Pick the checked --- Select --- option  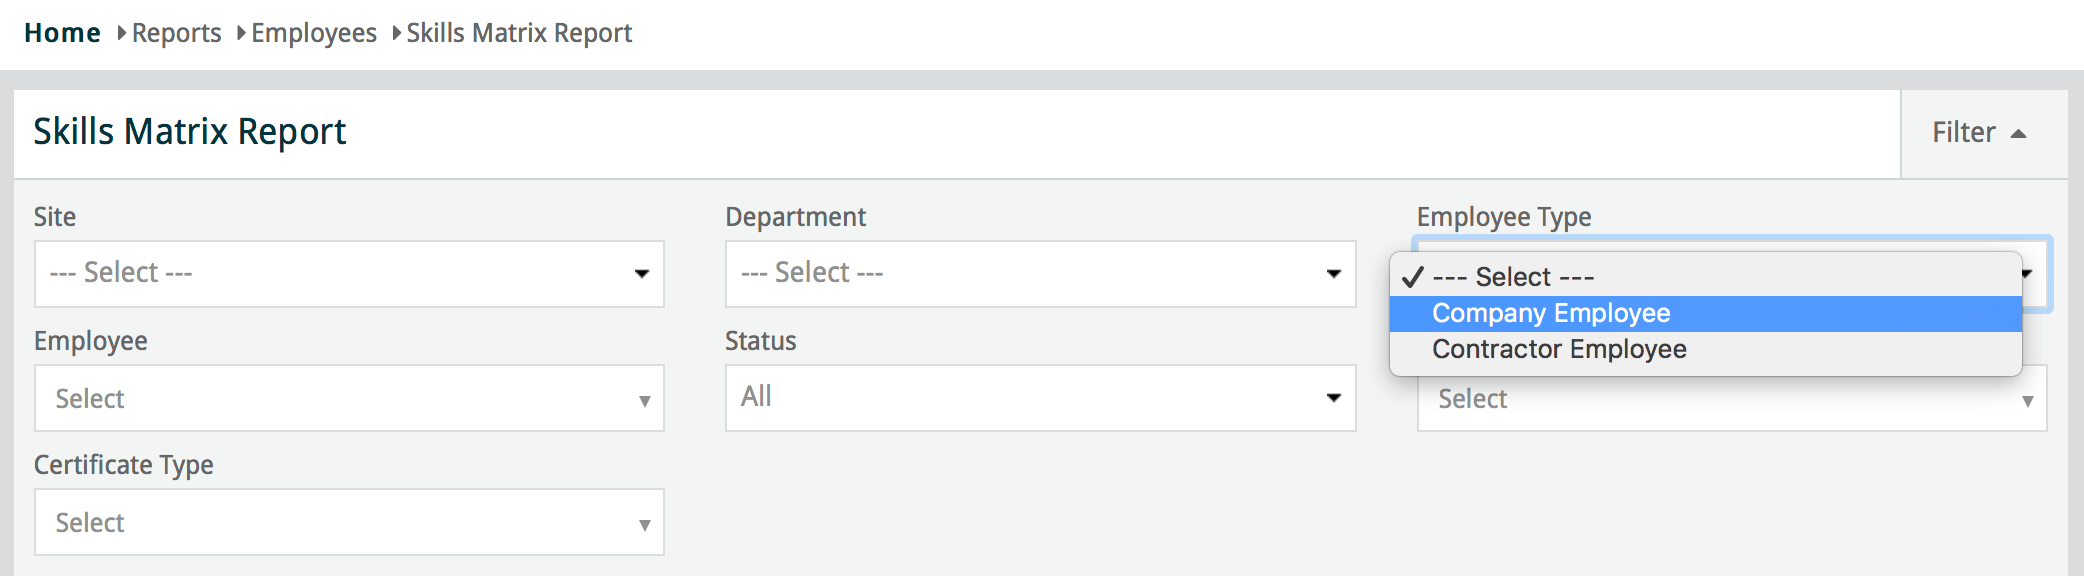pyautogui.click(x=1512, y=277)
